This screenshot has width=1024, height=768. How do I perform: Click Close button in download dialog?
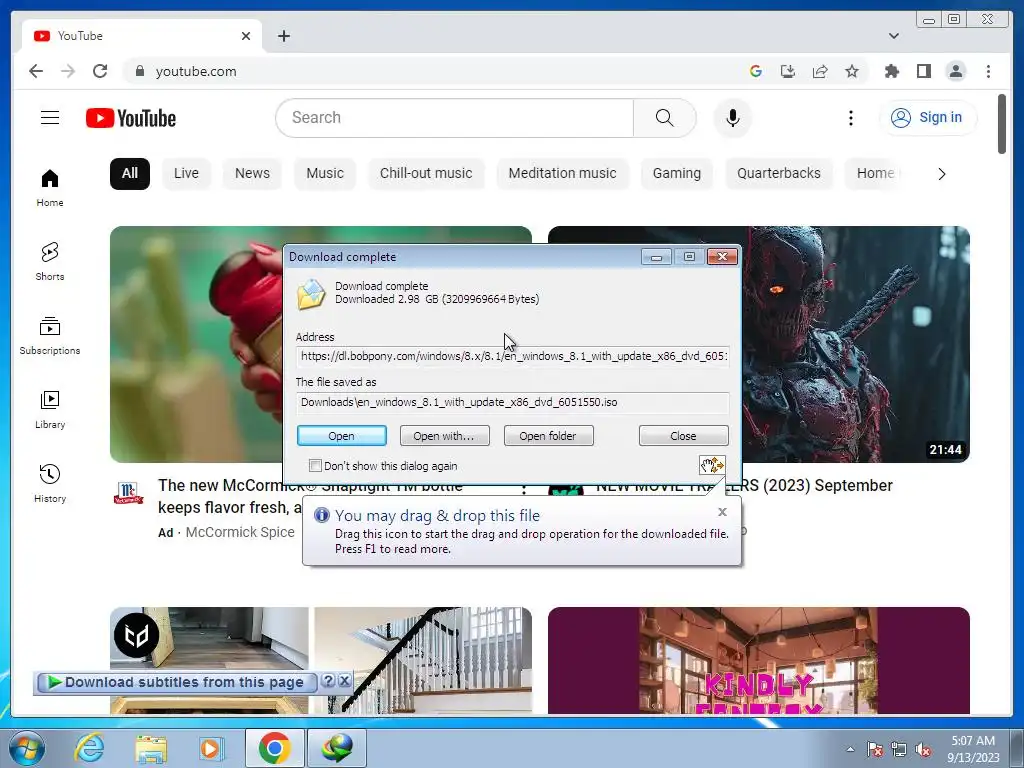pyautogui.click(x=683, y=436)
